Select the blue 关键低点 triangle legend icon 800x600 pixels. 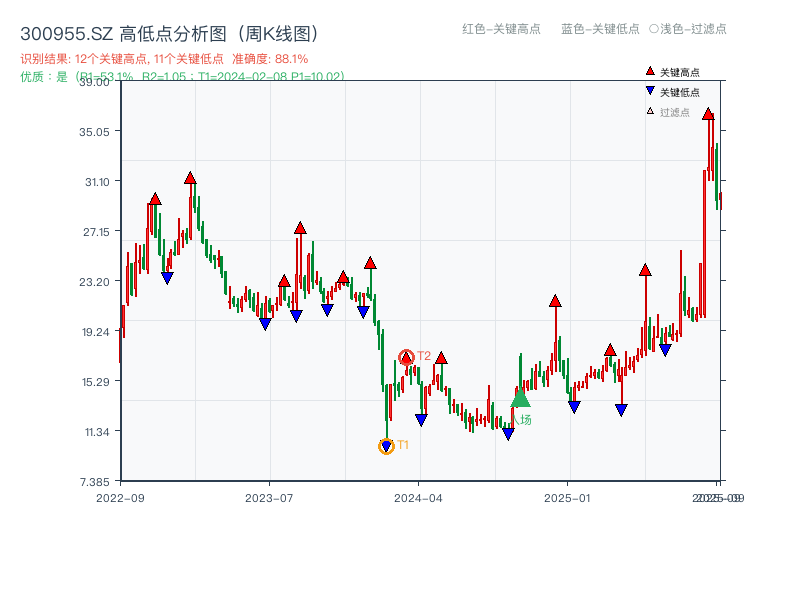(x=648, y=90)
